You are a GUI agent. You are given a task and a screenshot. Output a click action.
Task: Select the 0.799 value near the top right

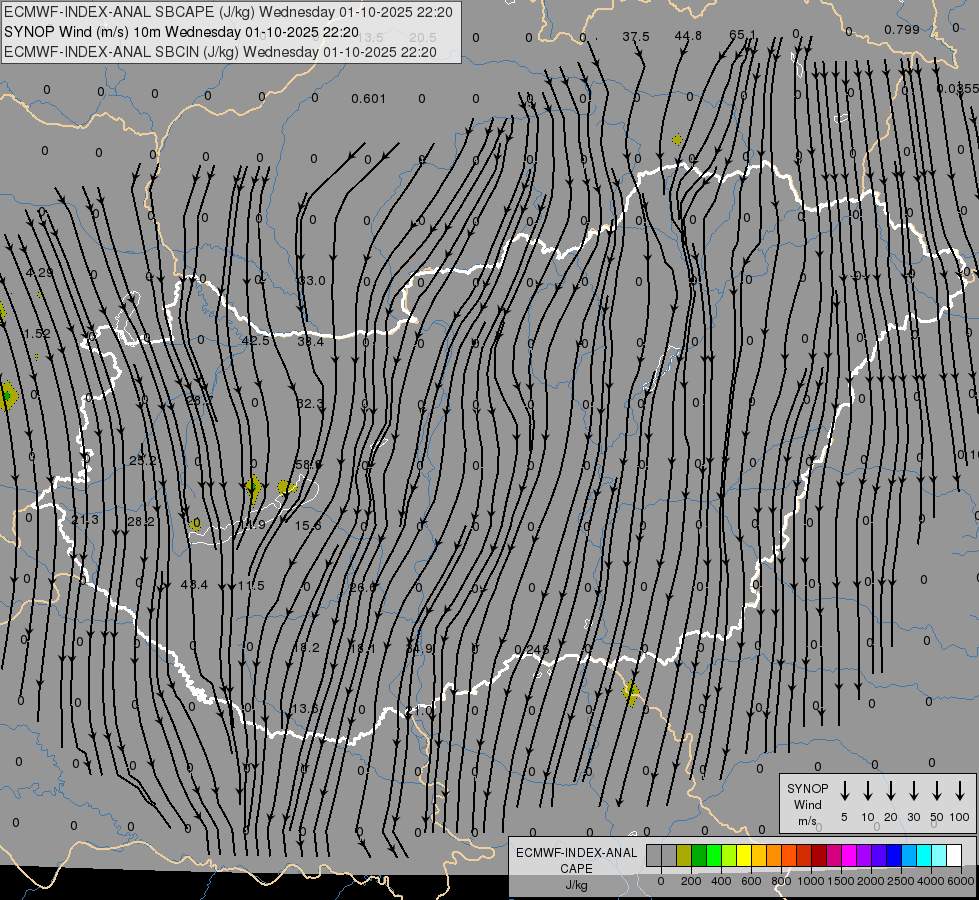(901, 30)
